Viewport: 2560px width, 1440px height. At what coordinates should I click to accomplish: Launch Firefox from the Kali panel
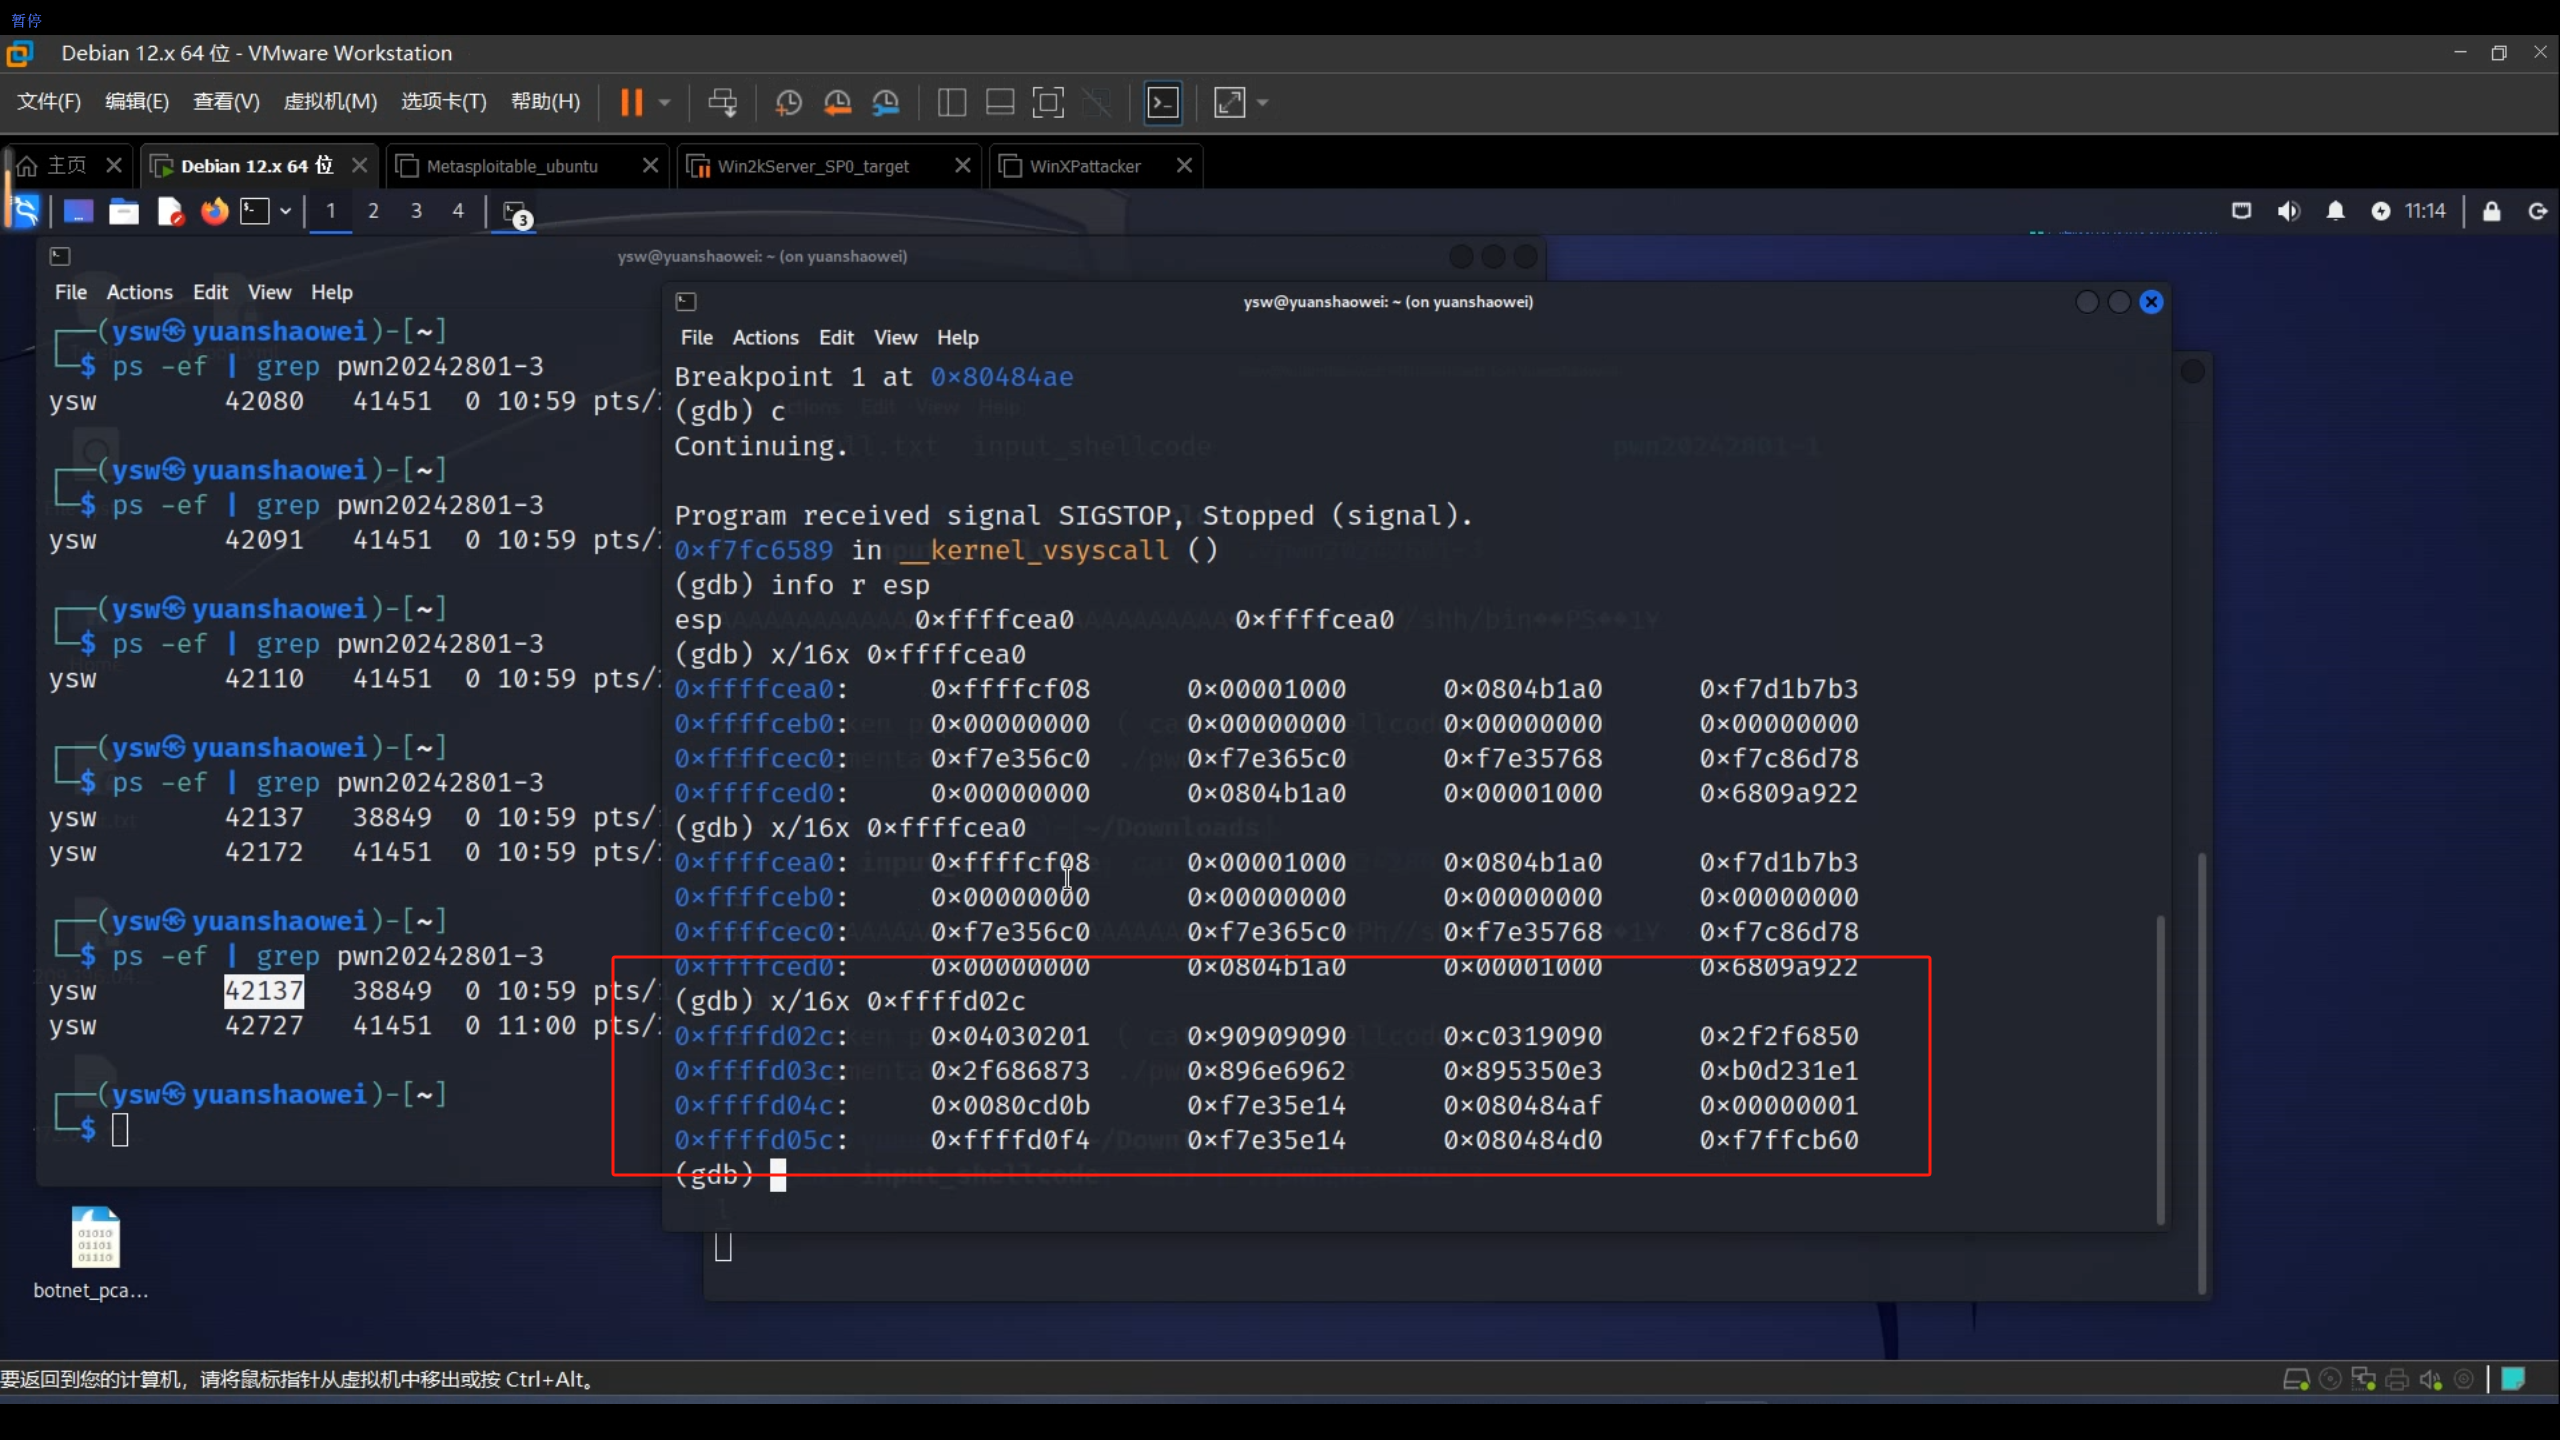click(x=214, y=211)
